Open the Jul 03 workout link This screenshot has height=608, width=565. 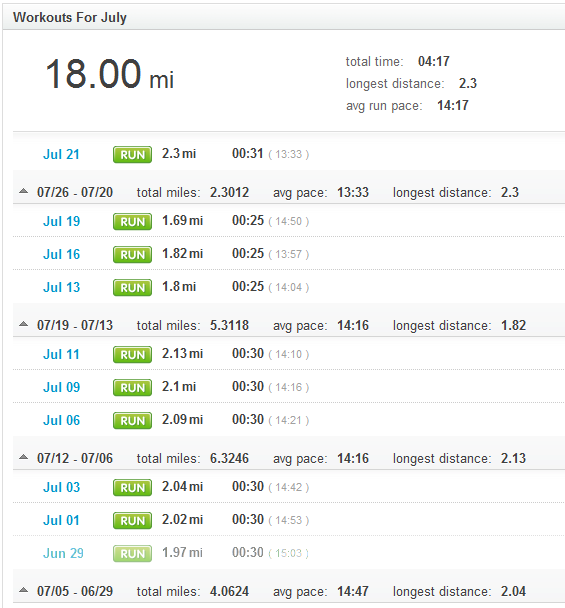tap(61, 487)
